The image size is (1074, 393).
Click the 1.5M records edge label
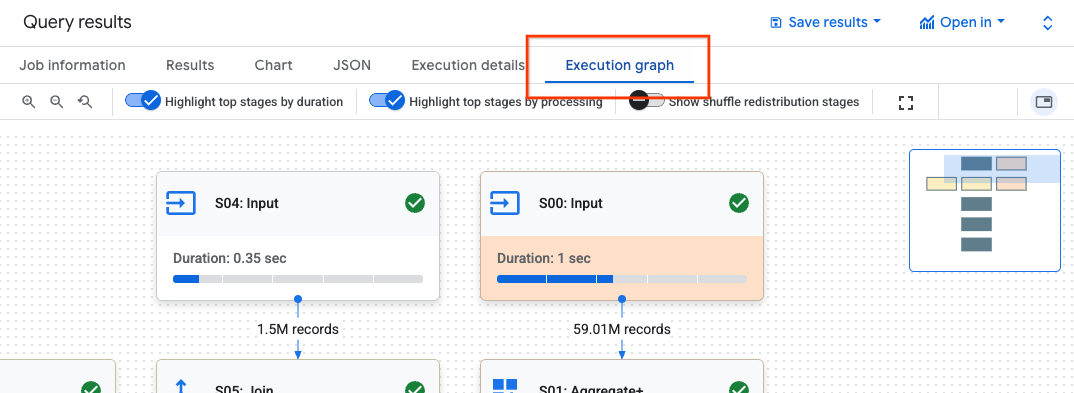pyautogui.click(x=298, y=329)
